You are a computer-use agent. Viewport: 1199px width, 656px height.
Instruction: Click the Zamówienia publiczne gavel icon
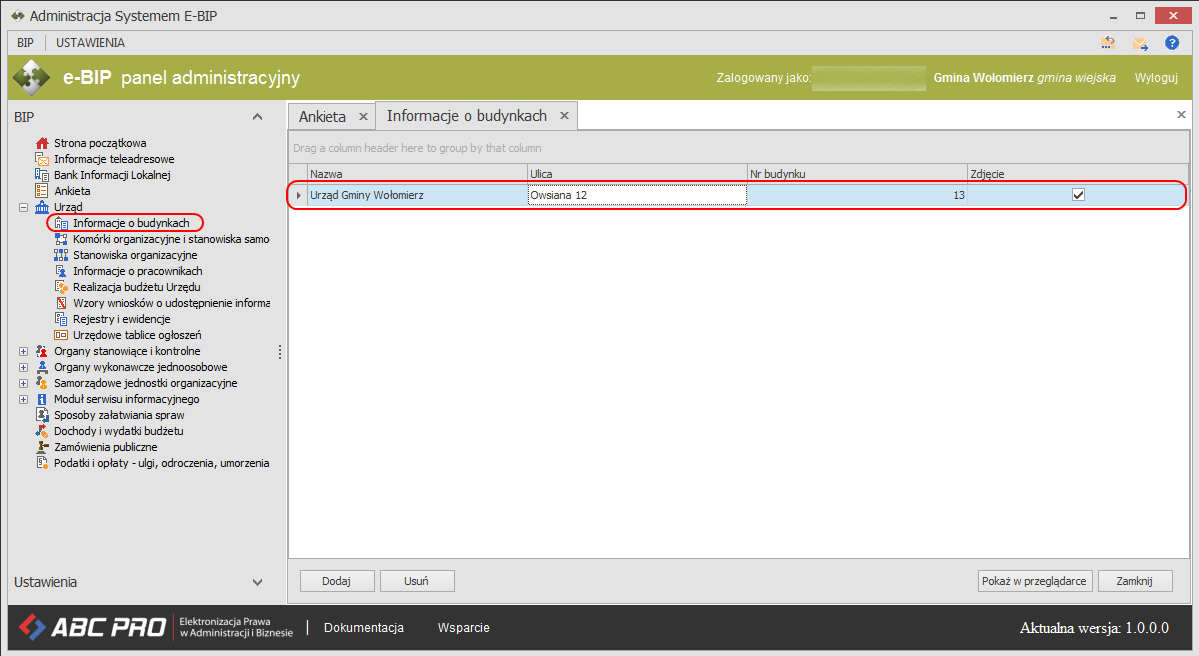[x=42, y=447]
